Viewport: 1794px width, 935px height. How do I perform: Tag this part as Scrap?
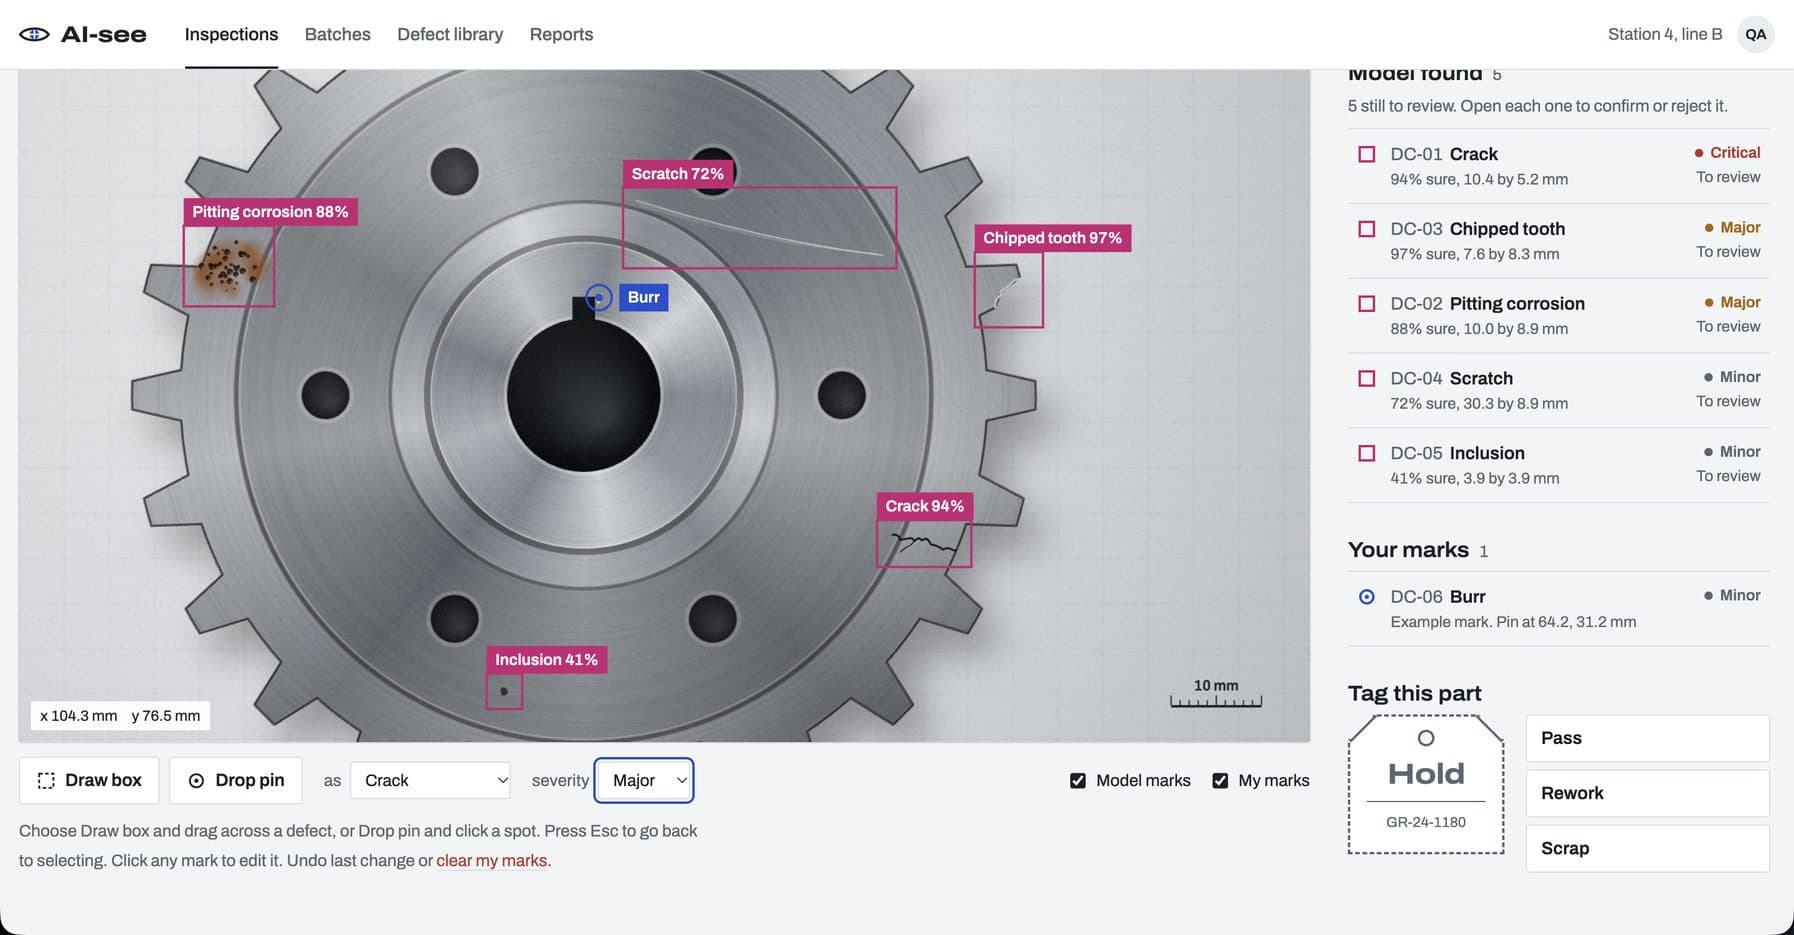pos(1647,848)
